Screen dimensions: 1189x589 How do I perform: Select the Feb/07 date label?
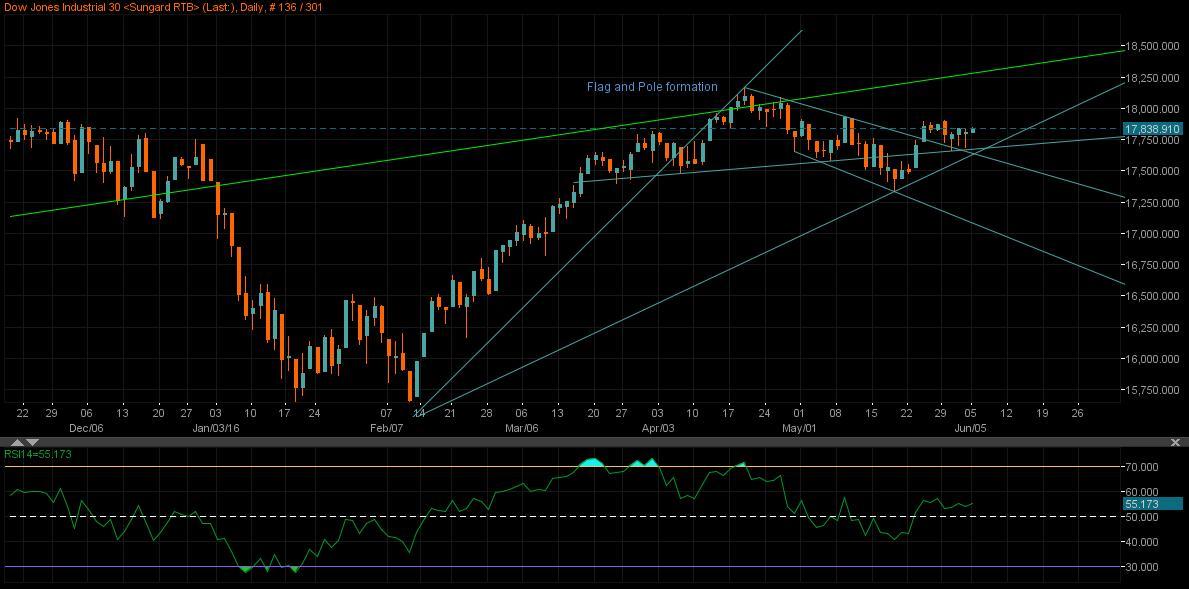(x=385, y=425)
